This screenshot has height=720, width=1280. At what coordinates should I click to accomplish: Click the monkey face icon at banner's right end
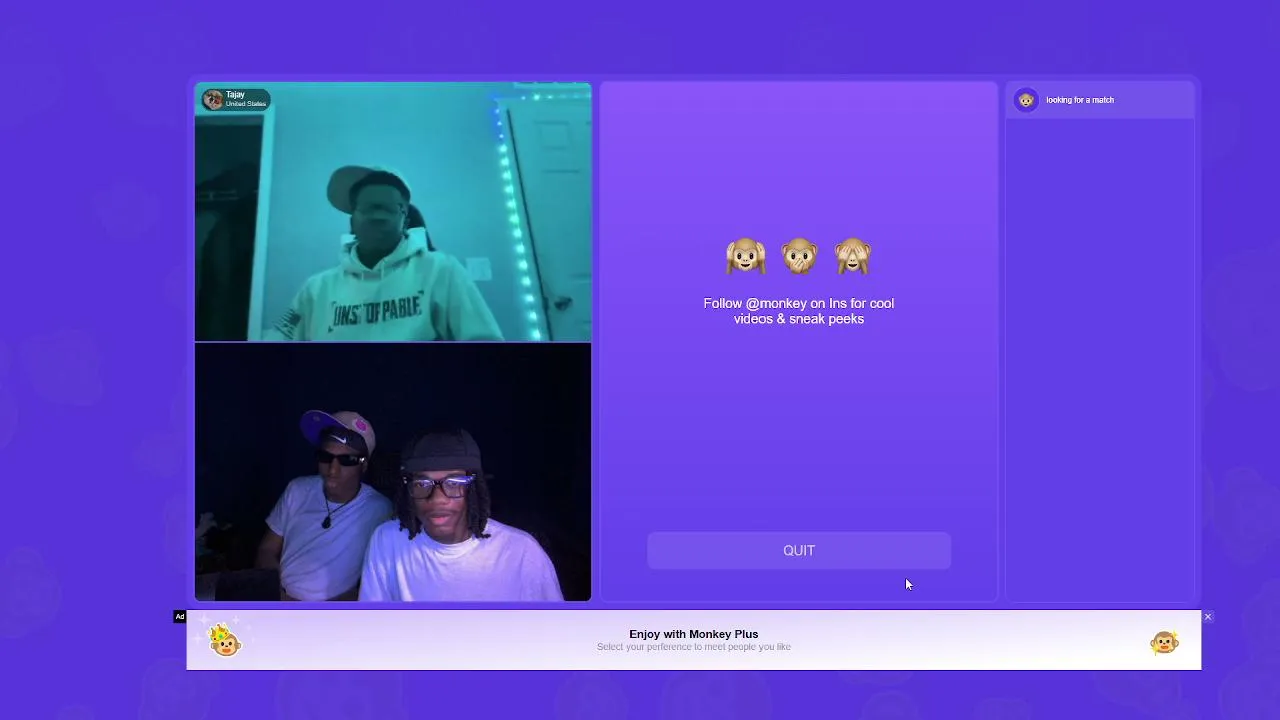(1164, 642)
